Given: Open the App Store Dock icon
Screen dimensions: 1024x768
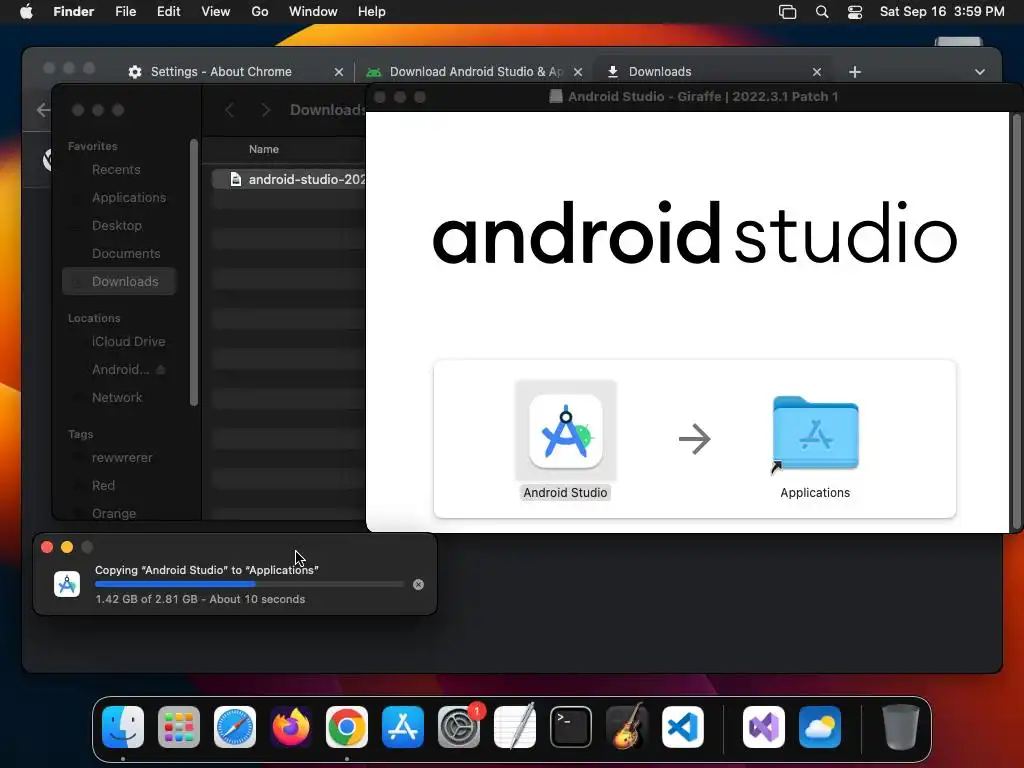Looking at the screenshot, I should (x=403, y=727).
